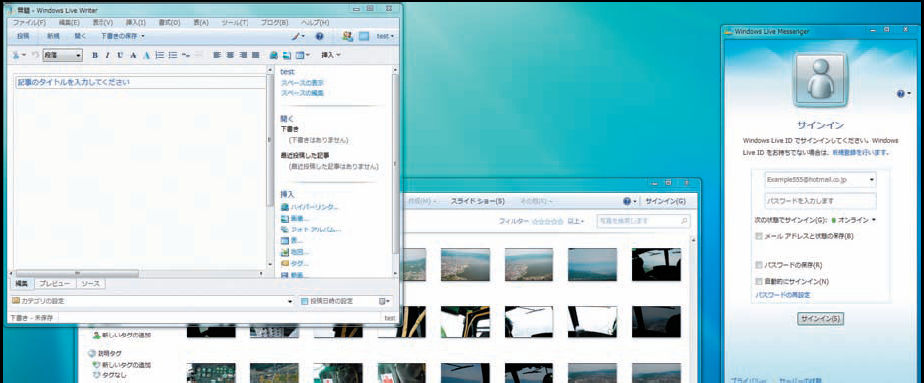Click 'サインイン(G)' in Photo Gallery toolbar
This screenshot has height=383, width=924.
pos(665,202)
